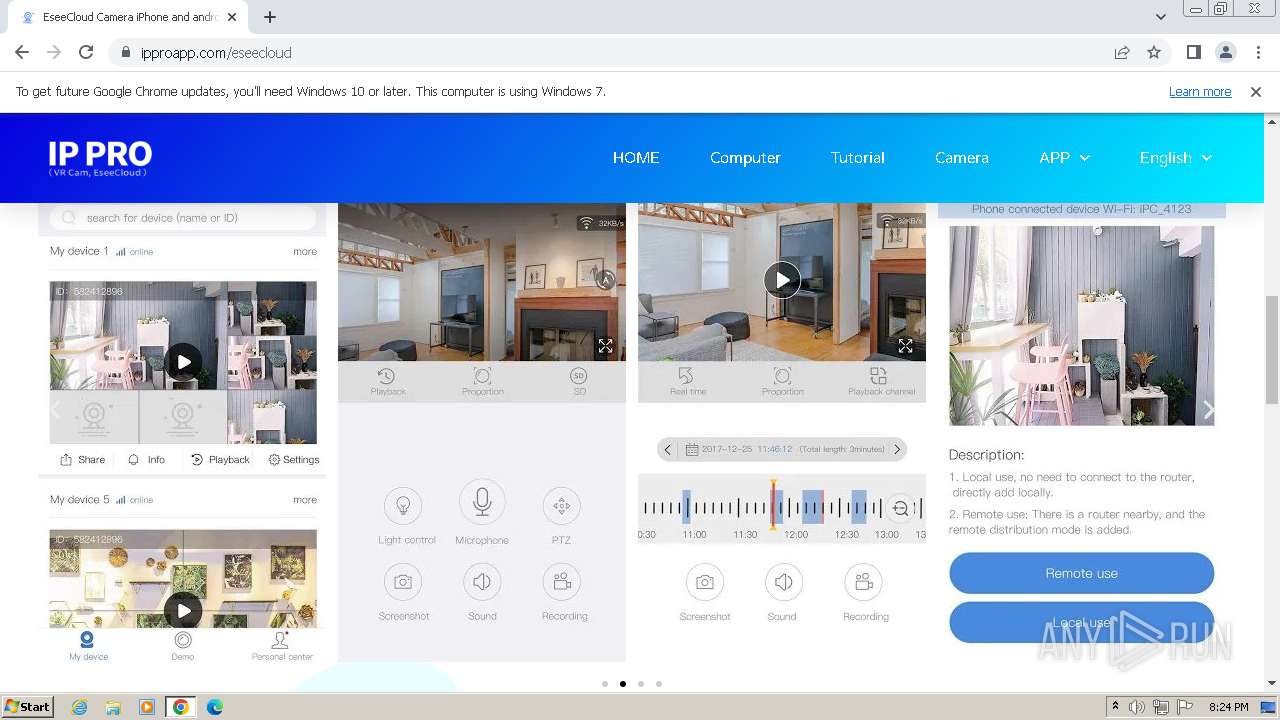Click the Playback channel icon
1280x720 pixels.
(x=878, y=376)
